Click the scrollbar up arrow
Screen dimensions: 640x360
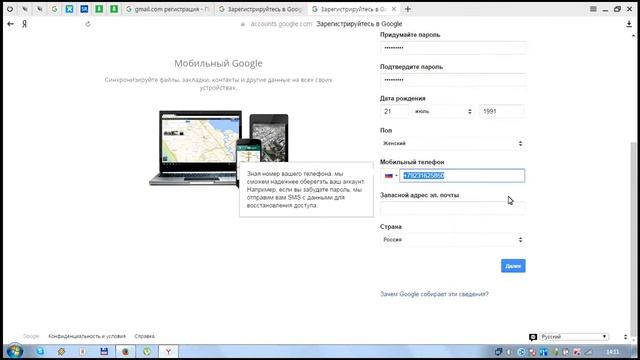pyautogui.click(x=633, y=36)
